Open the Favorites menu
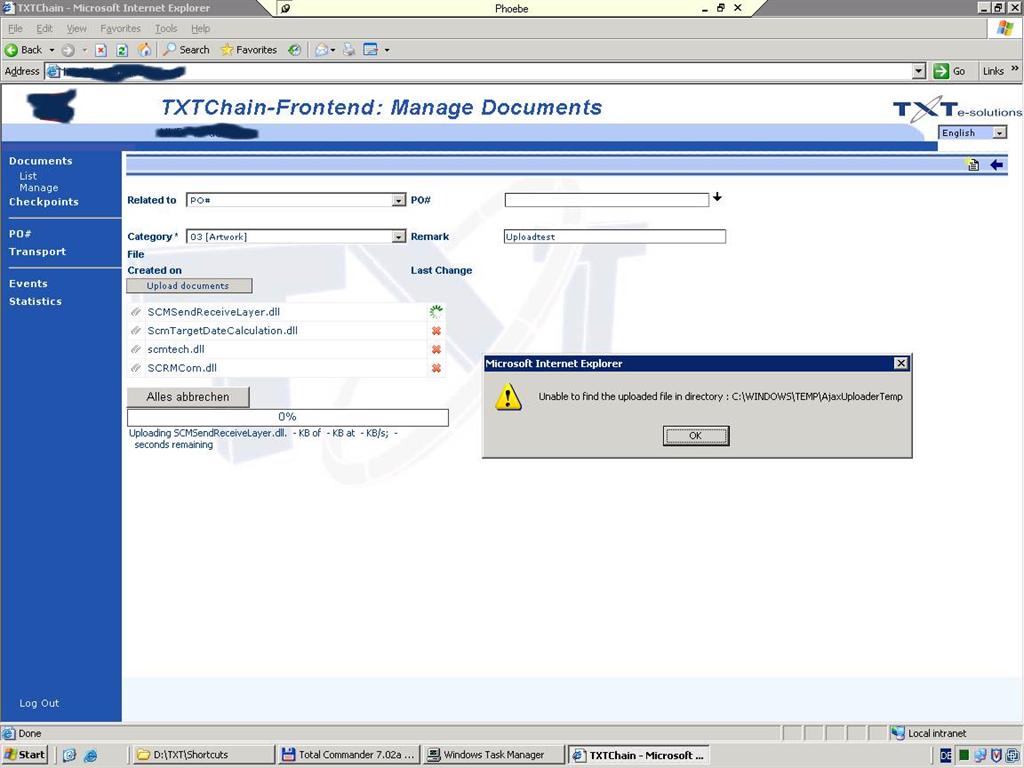Screen dimensions: 1024x768 [x=120, y=29]
